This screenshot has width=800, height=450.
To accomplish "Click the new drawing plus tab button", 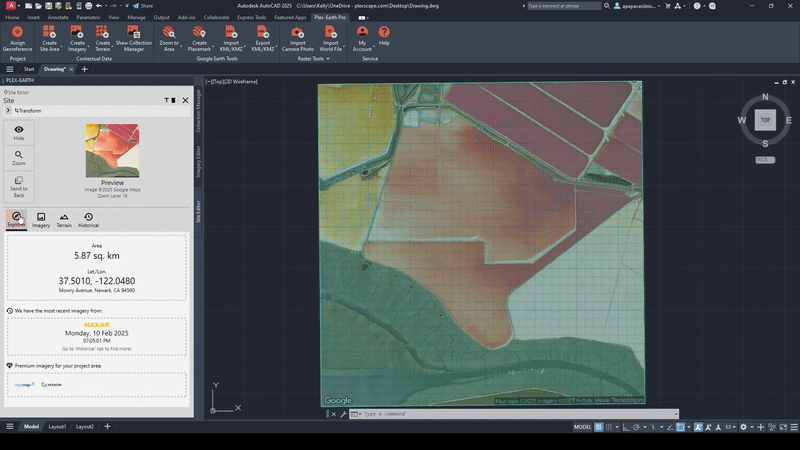I will coord(84,69).
